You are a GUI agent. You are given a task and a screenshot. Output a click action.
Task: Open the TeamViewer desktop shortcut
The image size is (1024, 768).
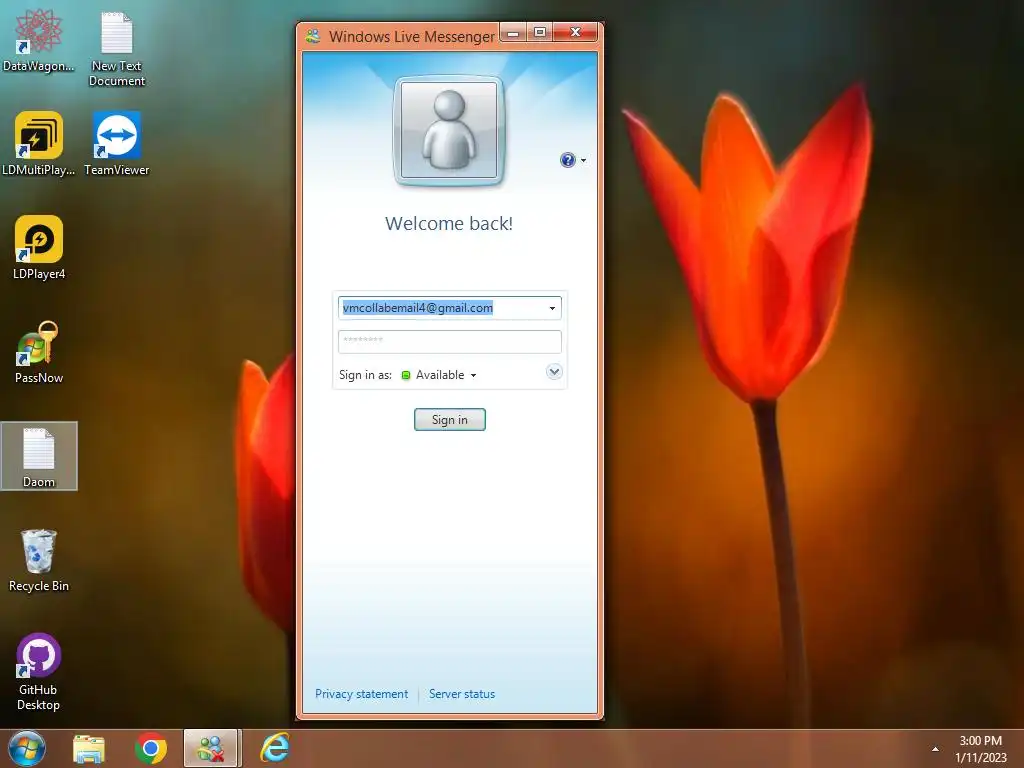(117, 144)
